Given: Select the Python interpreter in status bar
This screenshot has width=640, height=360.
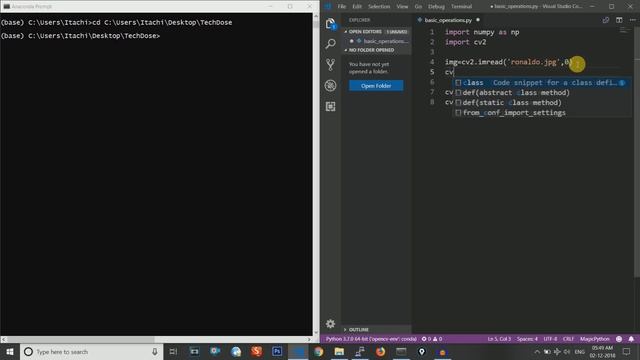Looking at the screenshot, I should [x=371, y=339].
